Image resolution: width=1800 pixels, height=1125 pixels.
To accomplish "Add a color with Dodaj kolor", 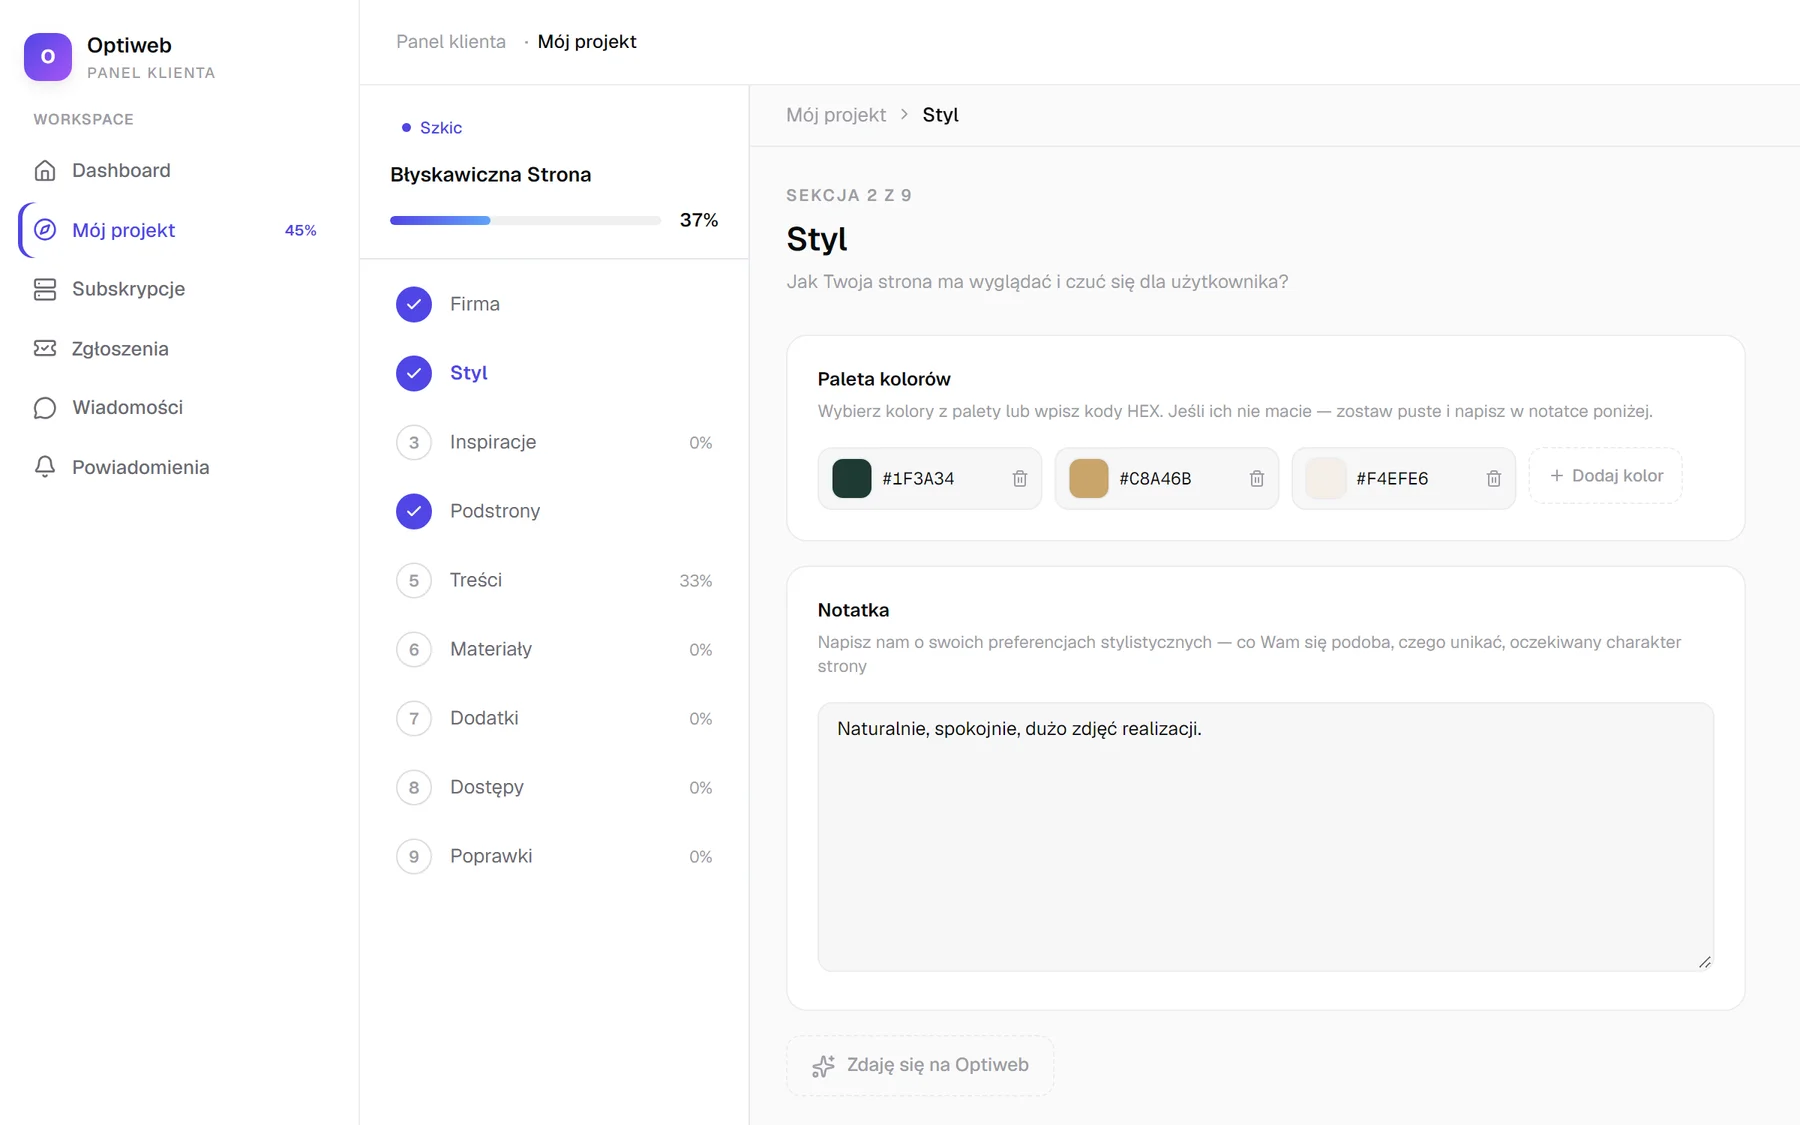I will click(x=1606, y=476).
